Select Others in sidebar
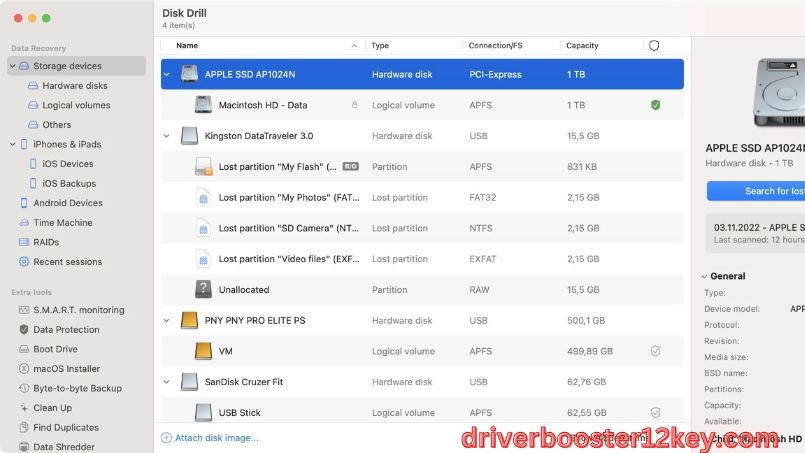Screen dimensions: 805x453 [56, 125]
